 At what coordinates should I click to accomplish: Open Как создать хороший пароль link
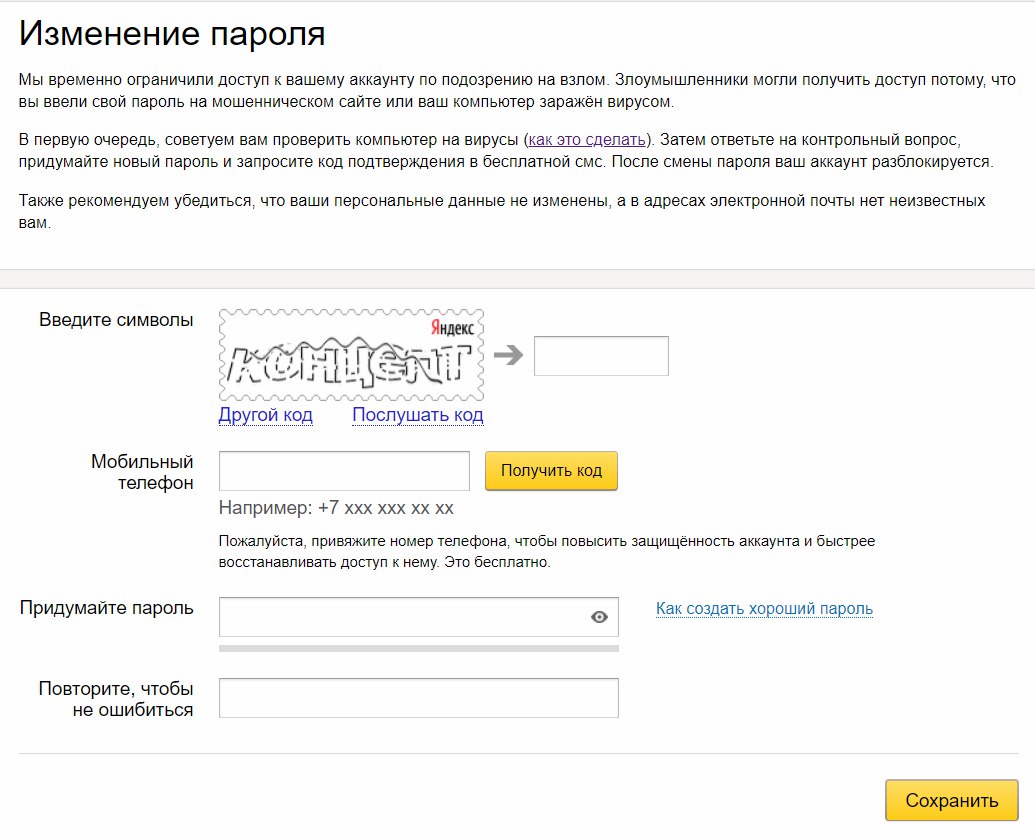(x=764, y=608)
